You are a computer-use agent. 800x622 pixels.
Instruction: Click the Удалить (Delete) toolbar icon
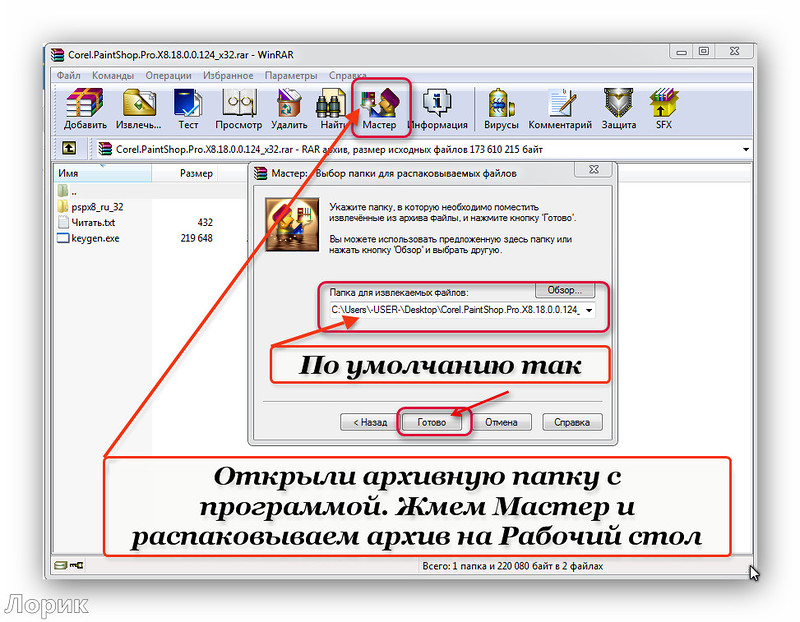(289, 108)
